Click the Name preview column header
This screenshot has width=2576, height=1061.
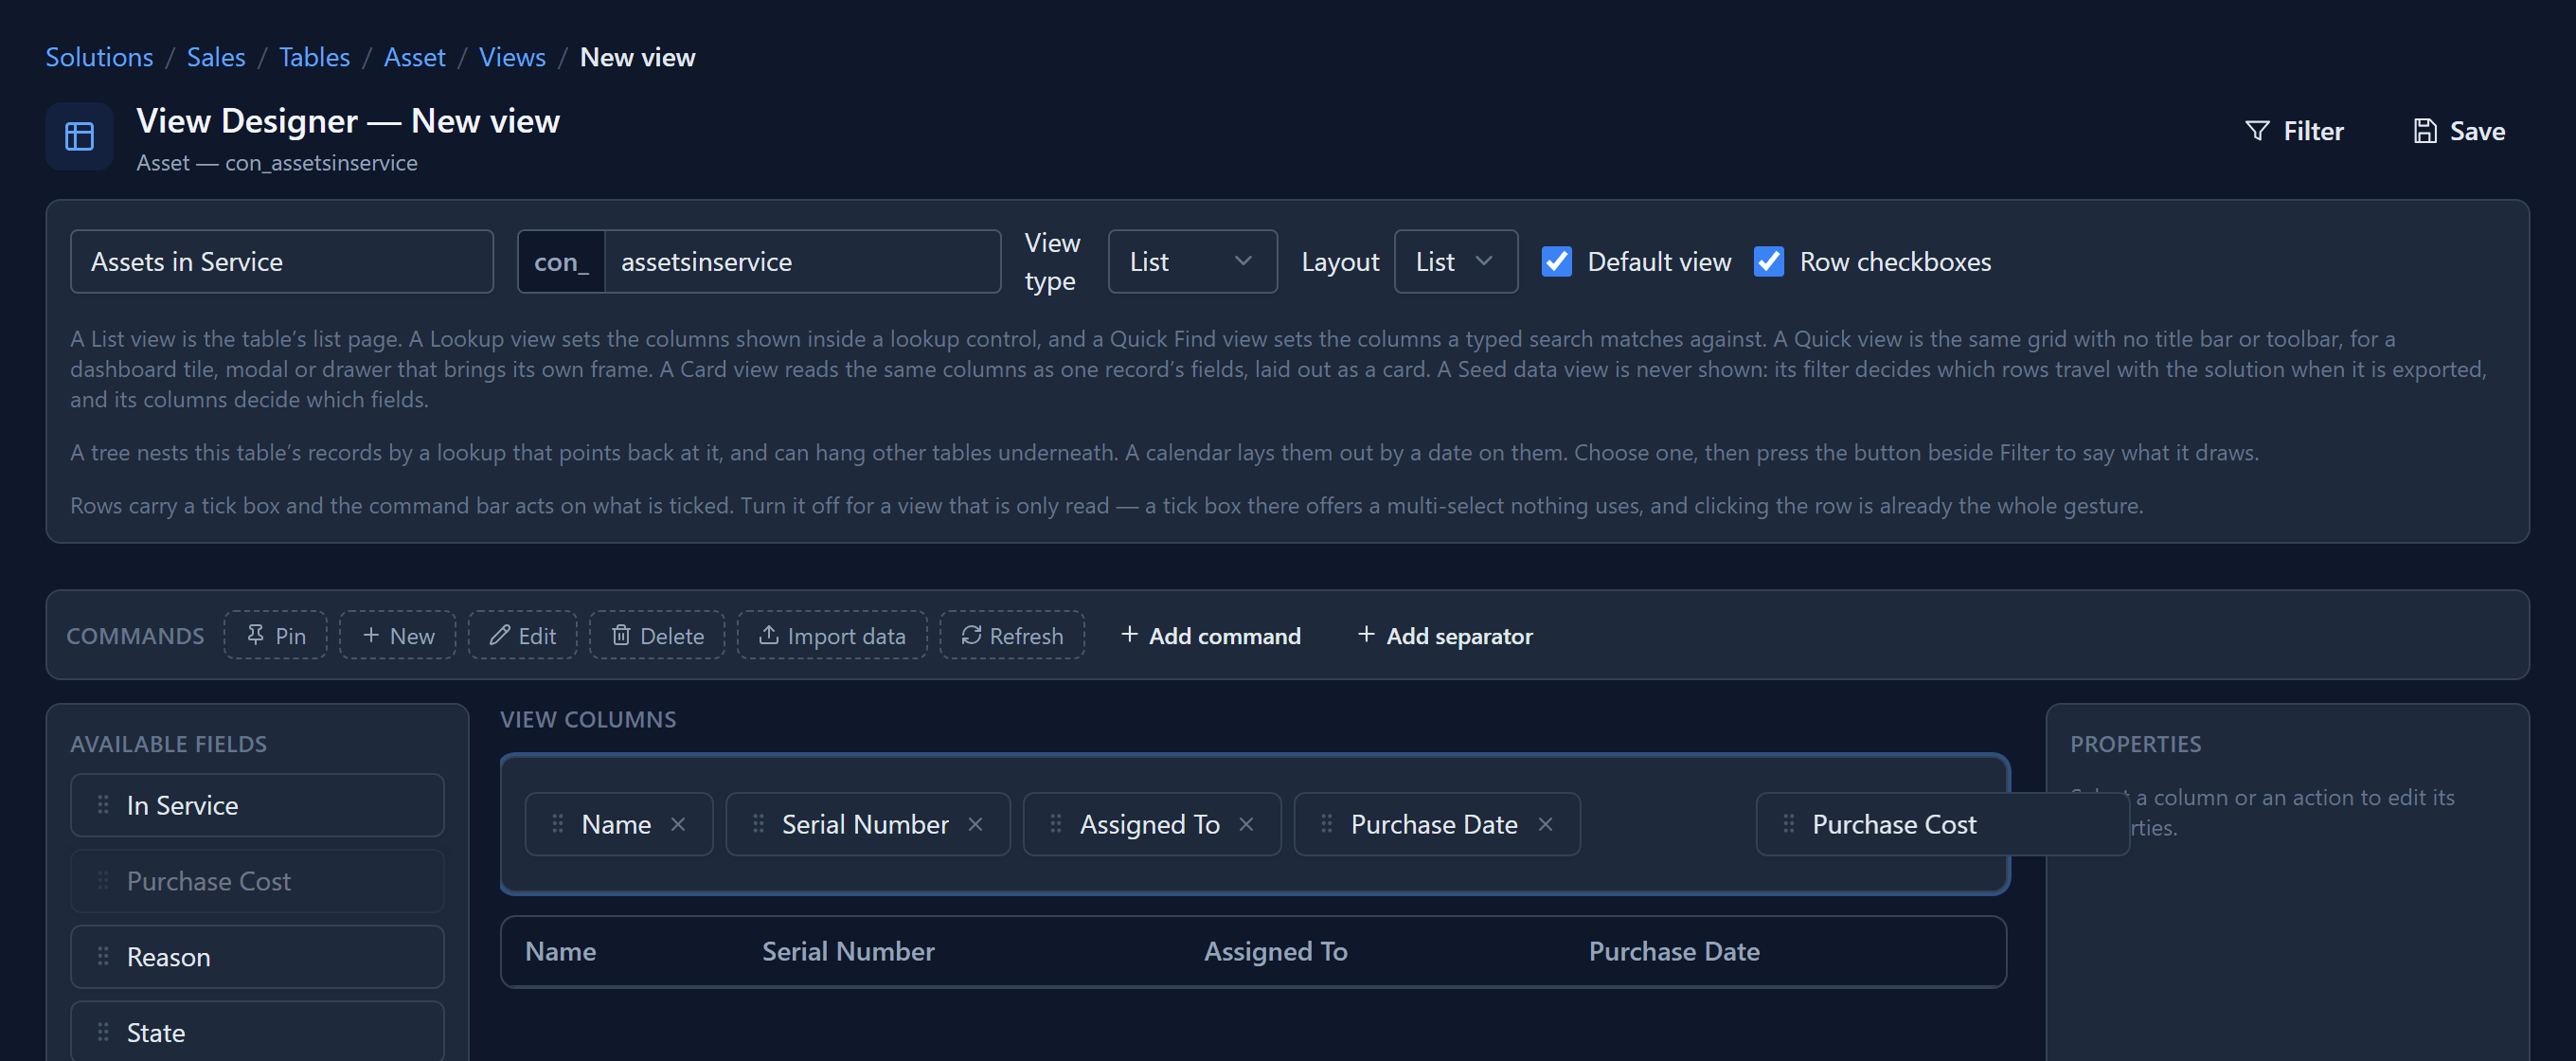[x=560, y=951]
